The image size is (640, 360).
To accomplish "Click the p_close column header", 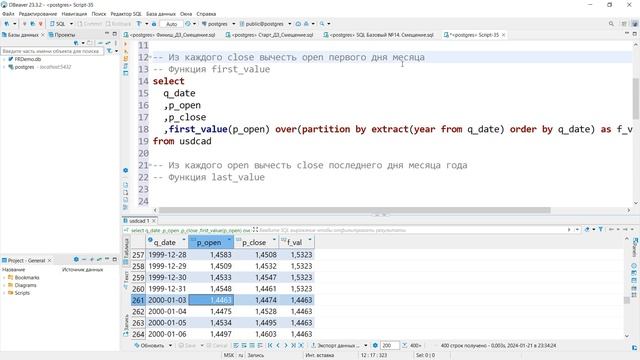I will pos(256,242).
